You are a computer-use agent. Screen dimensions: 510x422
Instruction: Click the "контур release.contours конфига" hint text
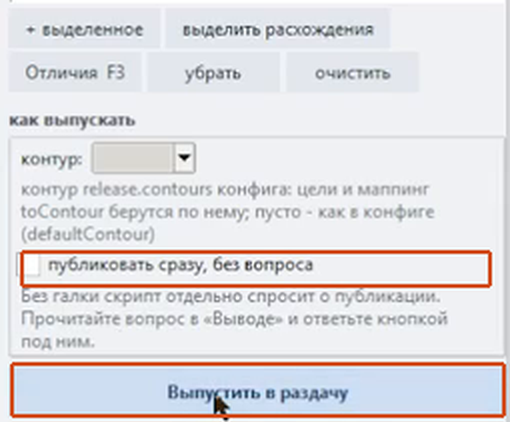(228, 212)
